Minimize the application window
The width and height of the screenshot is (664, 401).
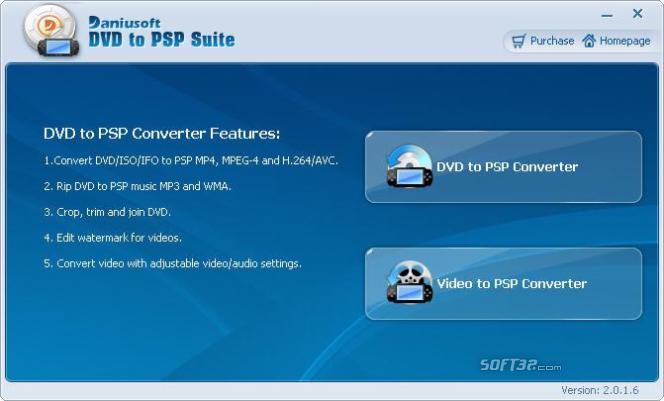coord(607,15)
